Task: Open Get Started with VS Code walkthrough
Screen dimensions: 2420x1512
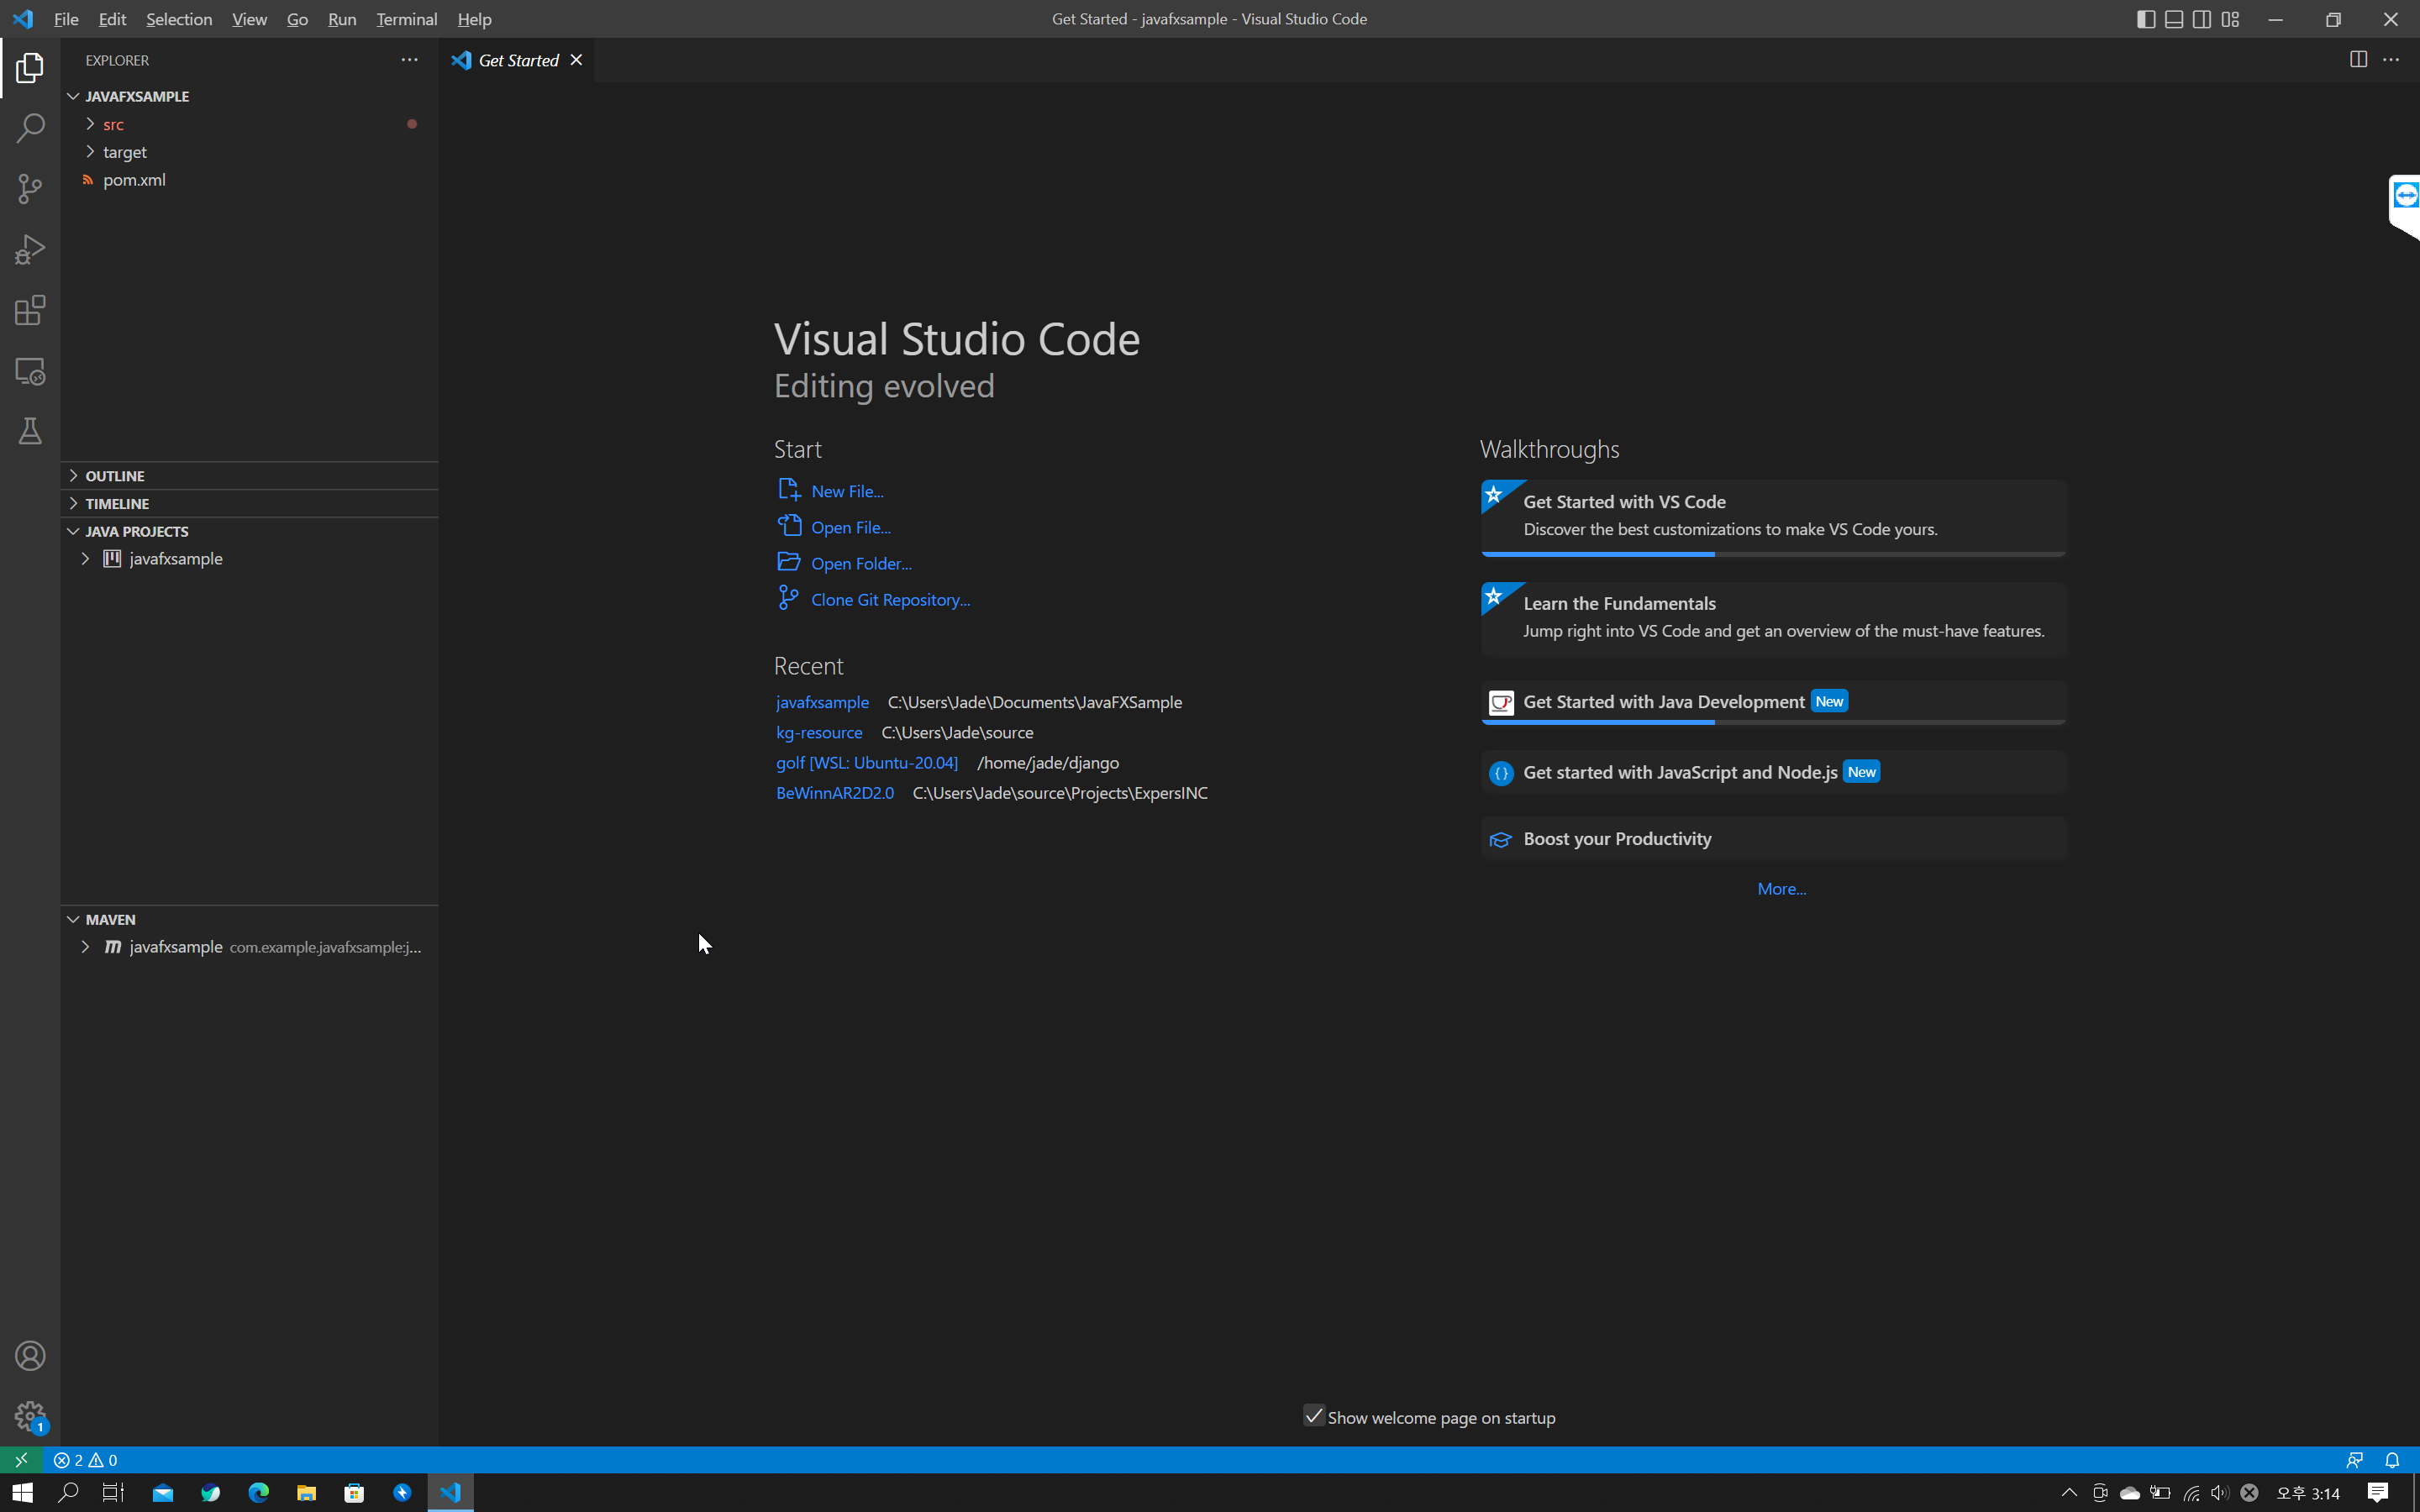Action: coord(1773,517)
